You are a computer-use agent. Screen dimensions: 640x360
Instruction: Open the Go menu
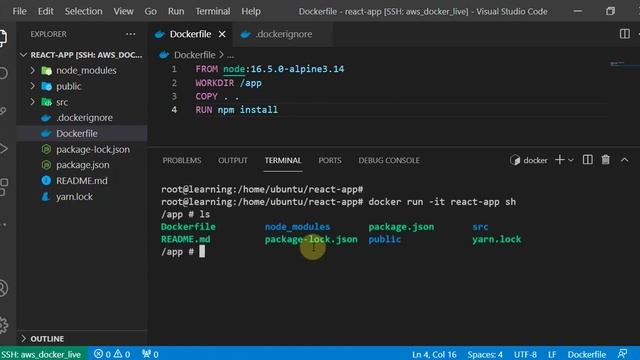point(150,11)
